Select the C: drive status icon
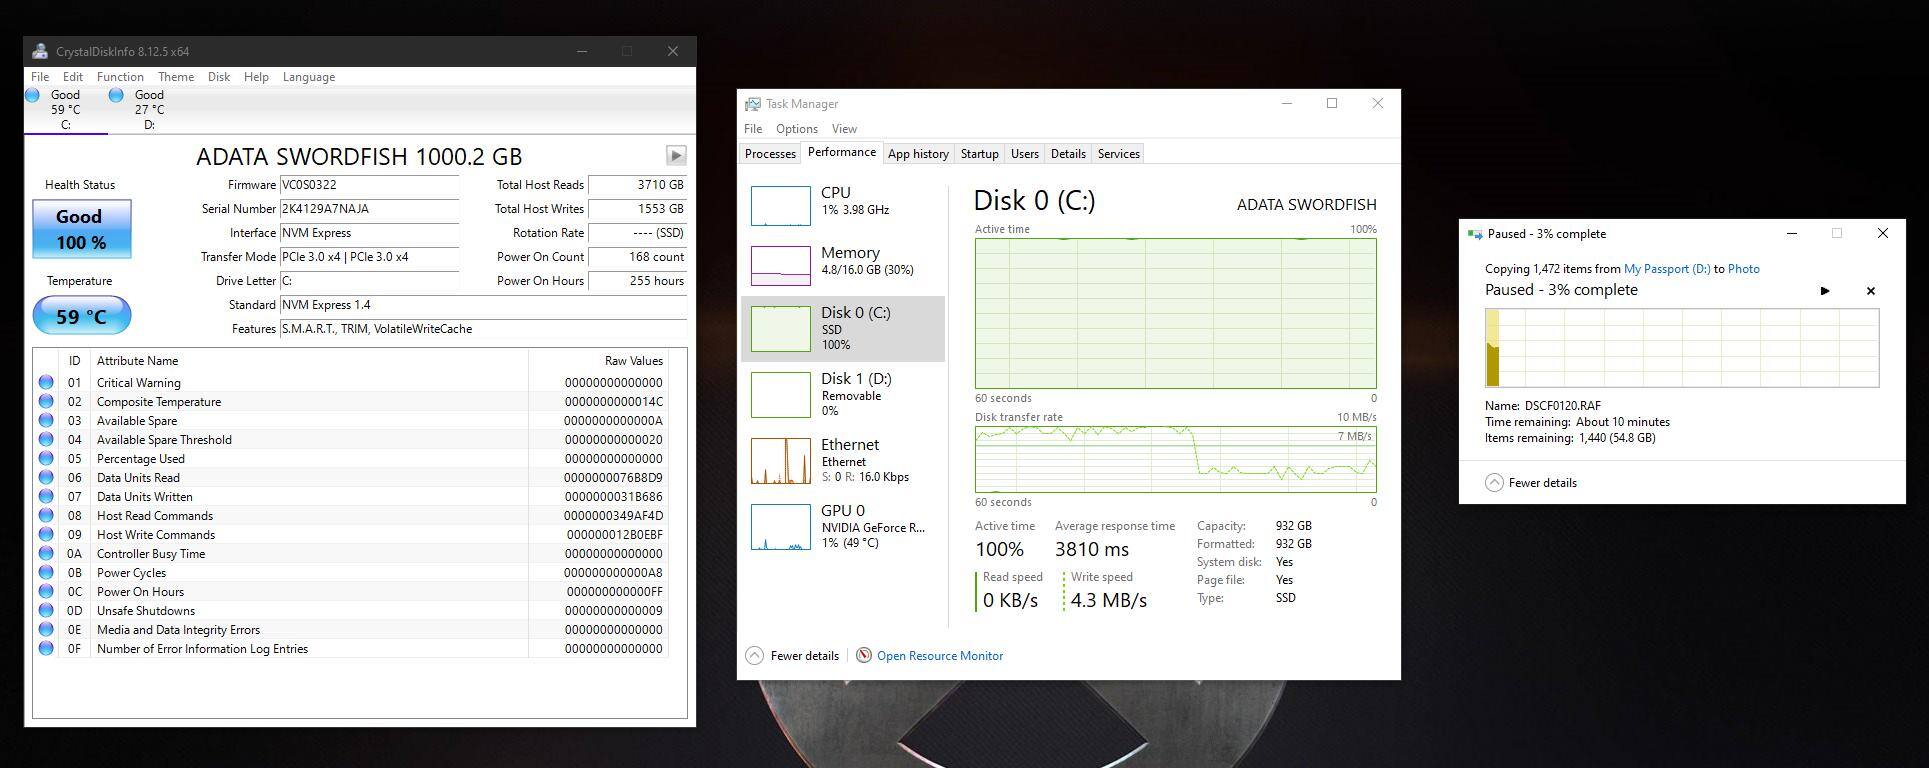Screen dimensions: 1929x768 tap(33, 96)
